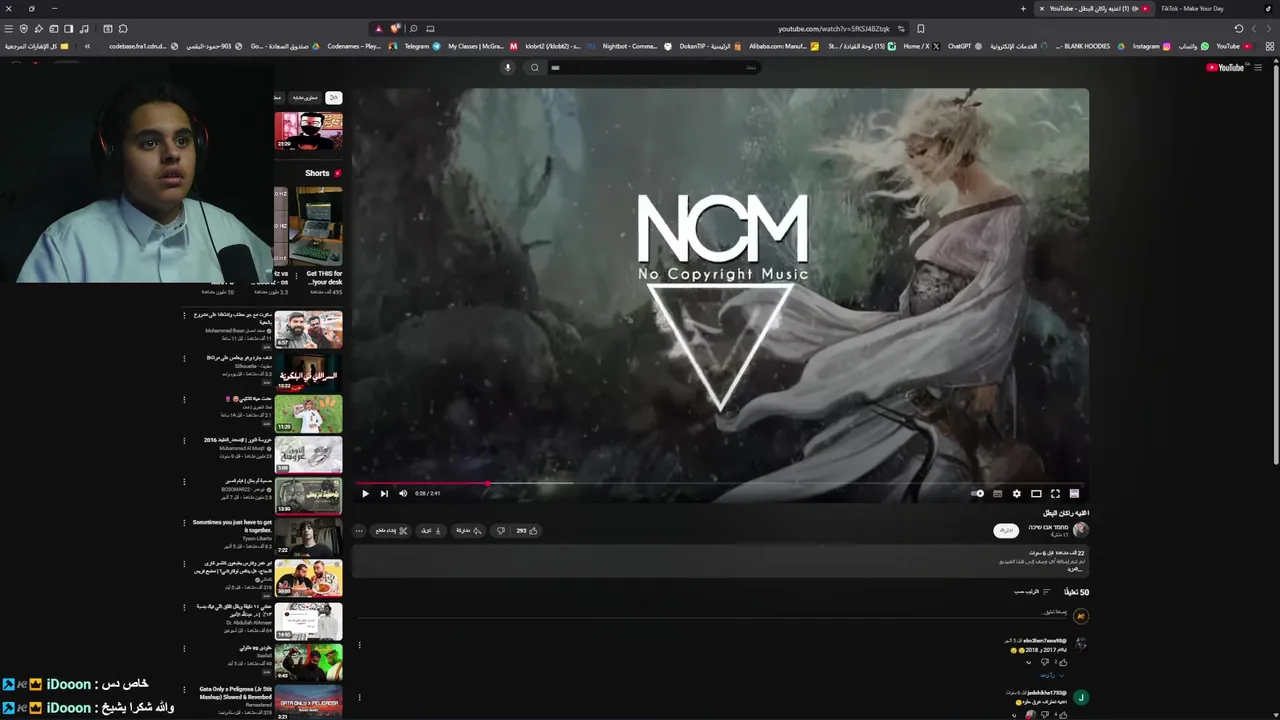The image size is (1280, 720).
Task: Click the cast icon at player's right end
Action: (1074, 493)
